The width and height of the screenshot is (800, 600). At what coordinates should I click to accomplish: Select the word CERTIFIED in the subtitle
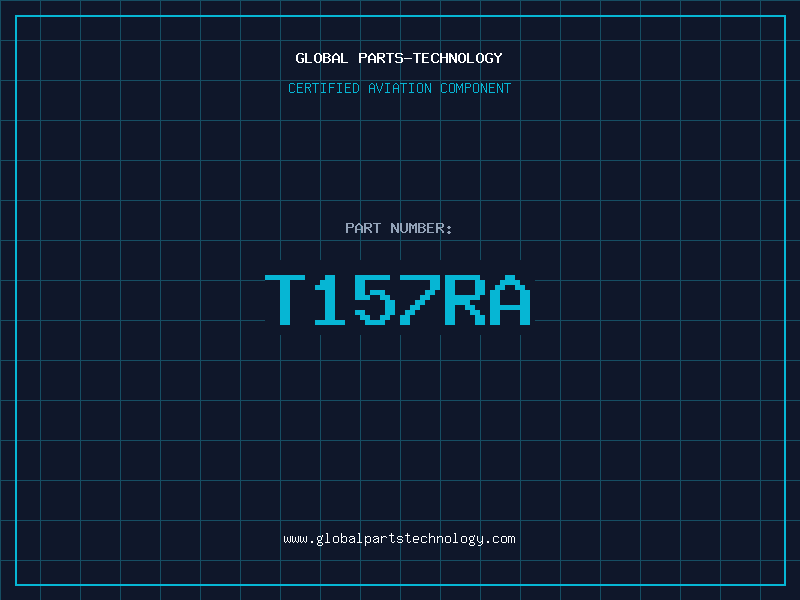[324, 88]
